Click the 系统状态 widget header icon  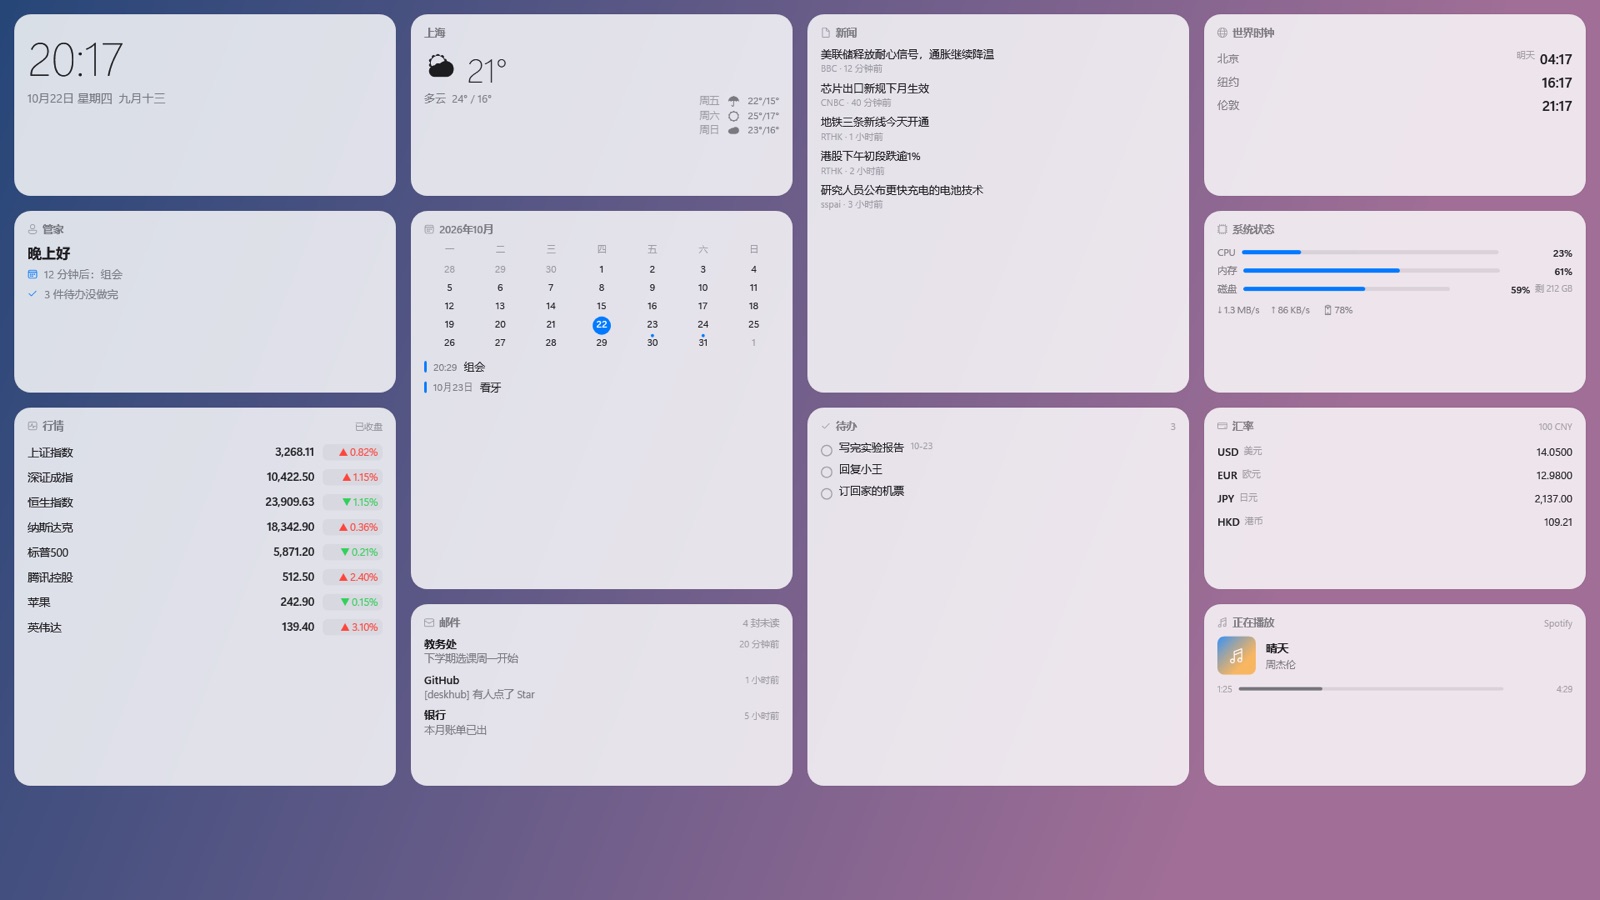(x=1222, y=229)
